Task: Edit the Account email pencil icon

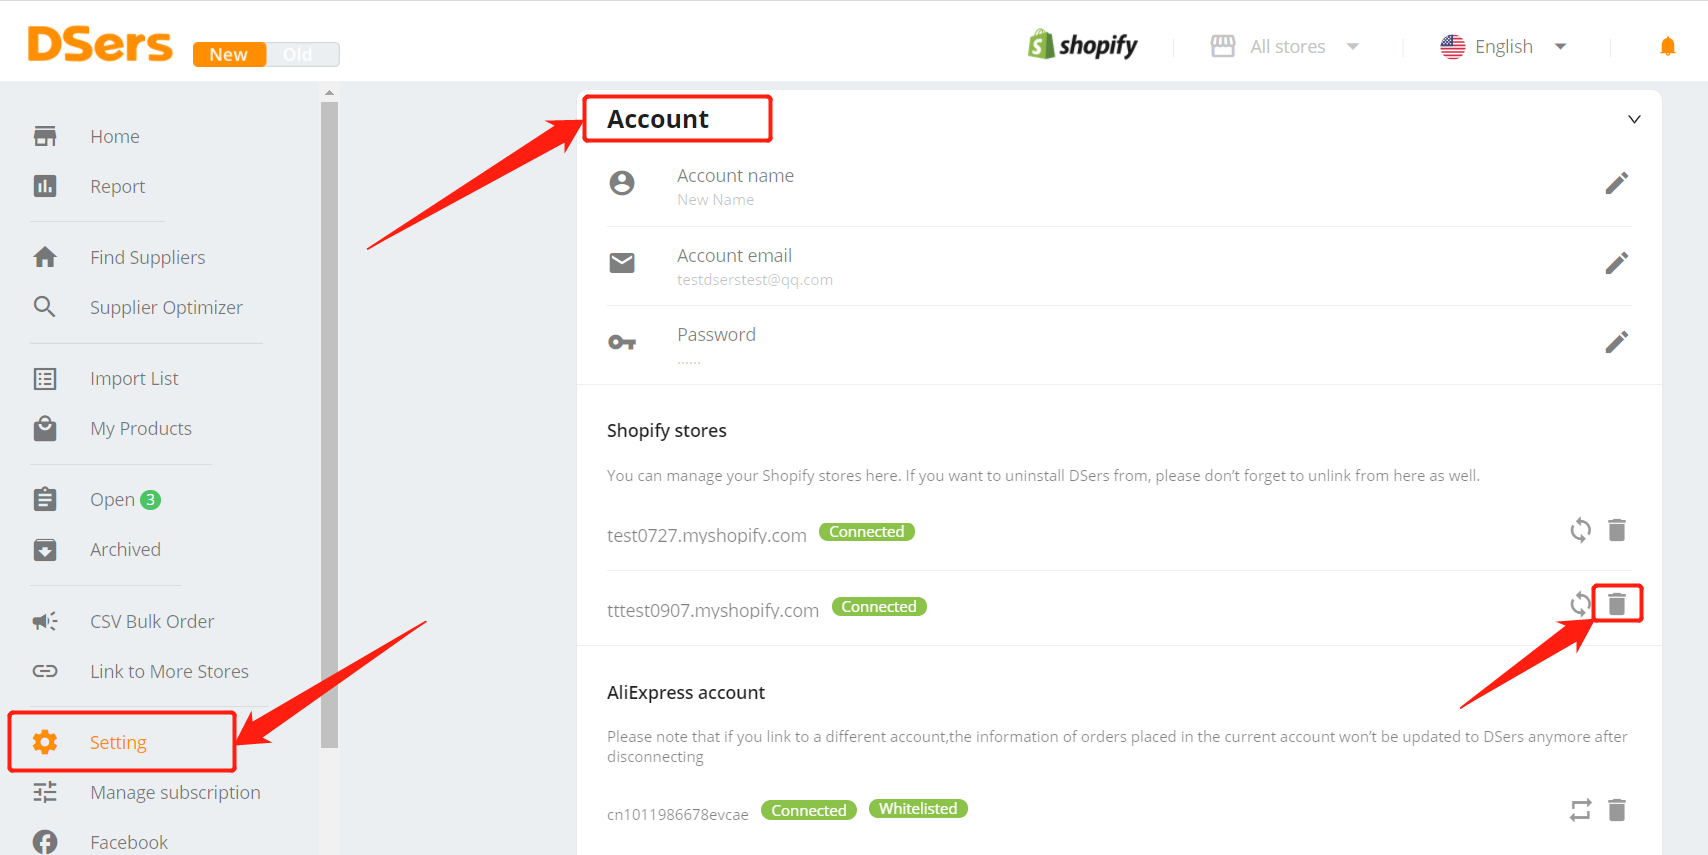Action: [x=1617, y=263]
